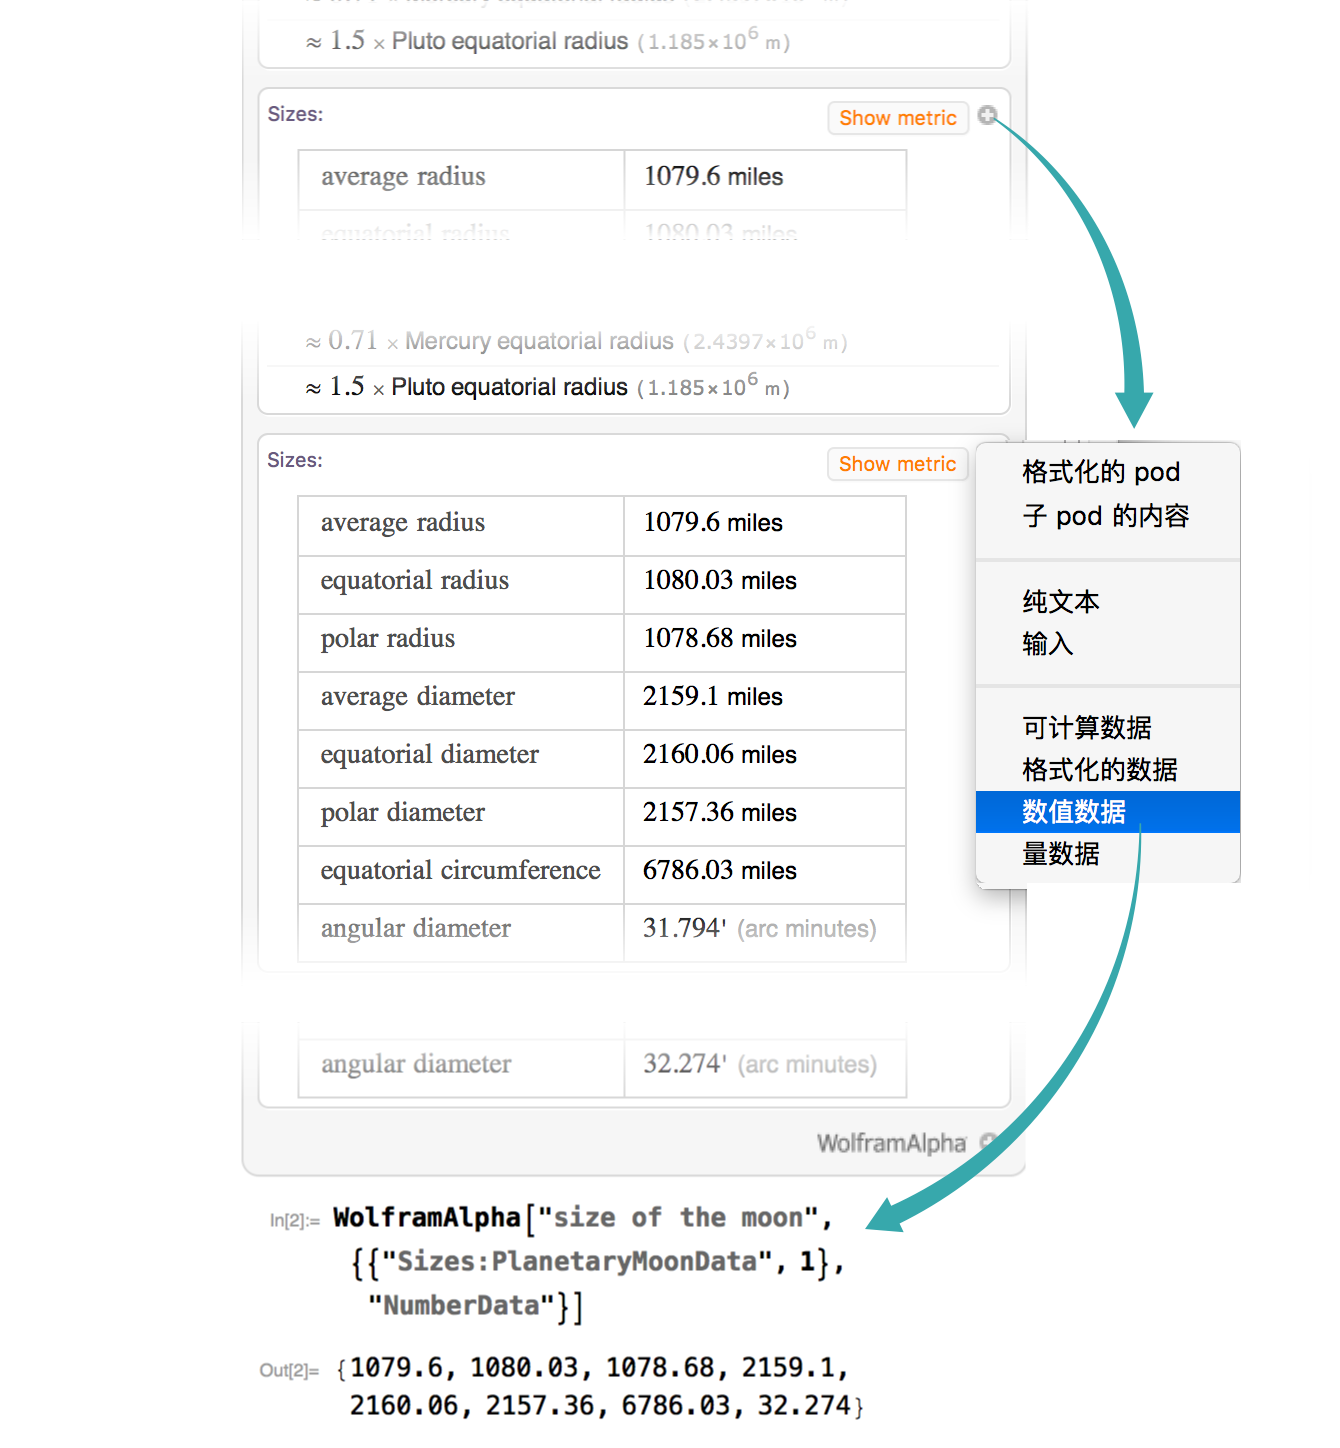Pick '可计算数据' in the menu

(x=1108, y=728)
